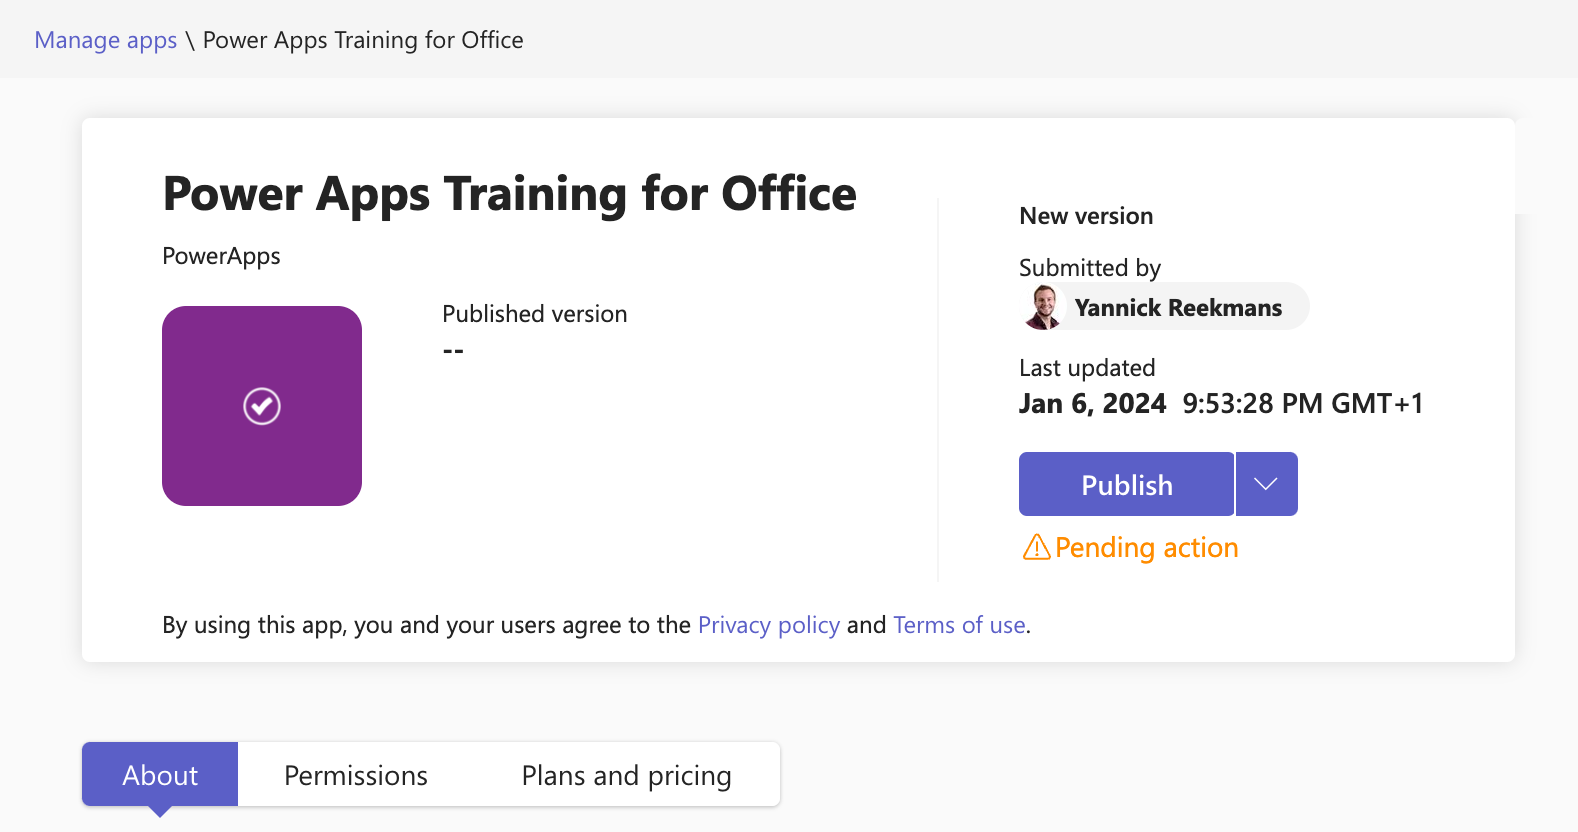Click Yannick Reekmans' profile avatar
The image size is (1578, 832).
pyautogui.click(x=1043, y=307)
